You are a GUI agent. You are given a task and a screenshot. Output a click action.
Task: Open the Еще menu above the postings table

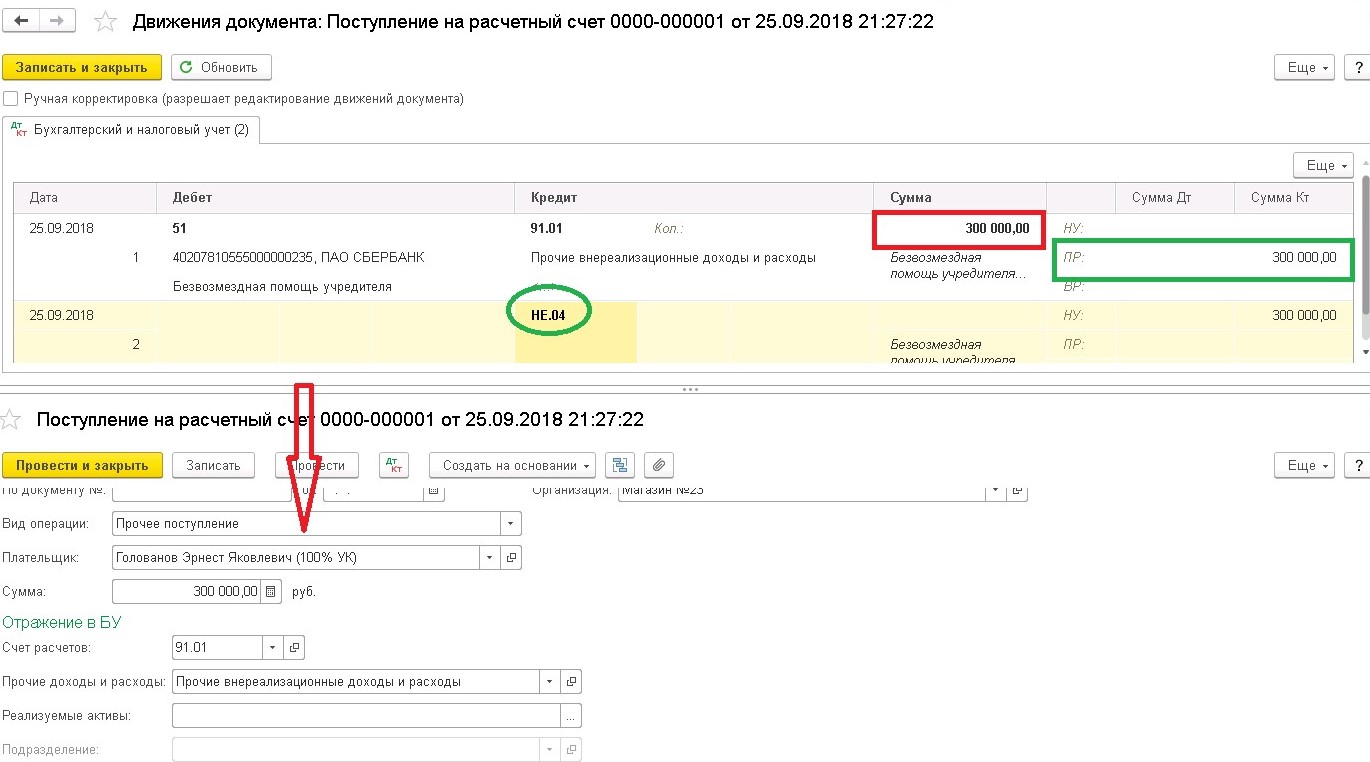pos(1322,165)
